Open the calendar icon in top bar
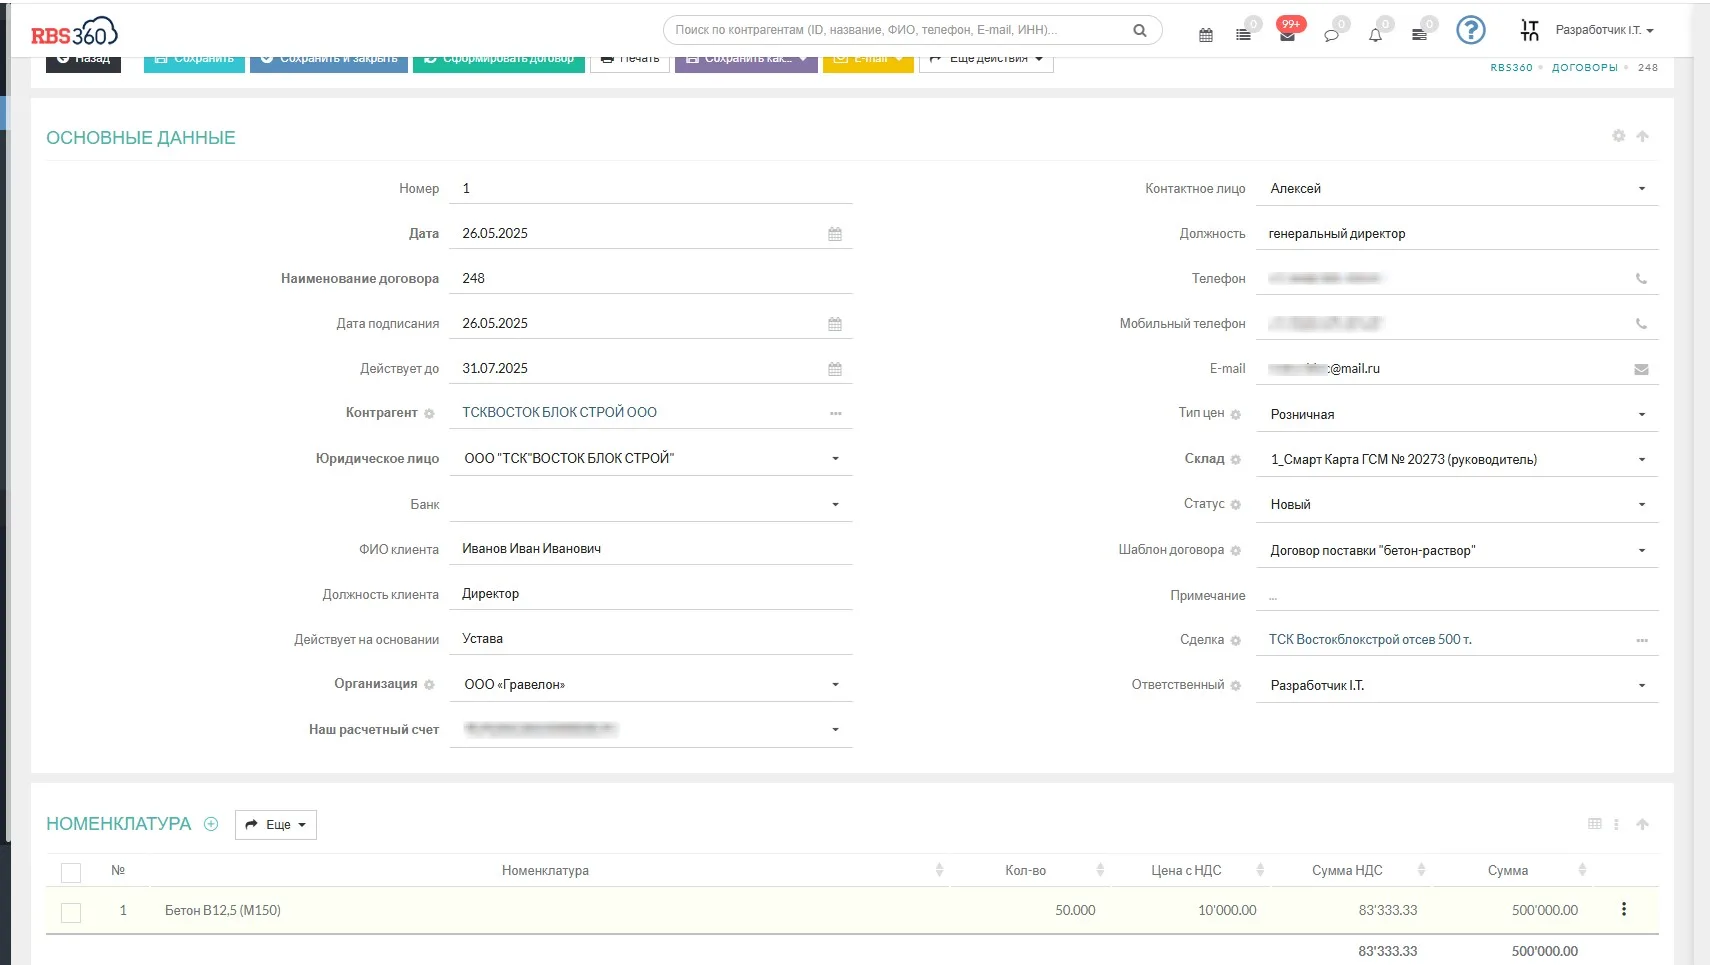1710x965 pixels. pos(1205,35)
